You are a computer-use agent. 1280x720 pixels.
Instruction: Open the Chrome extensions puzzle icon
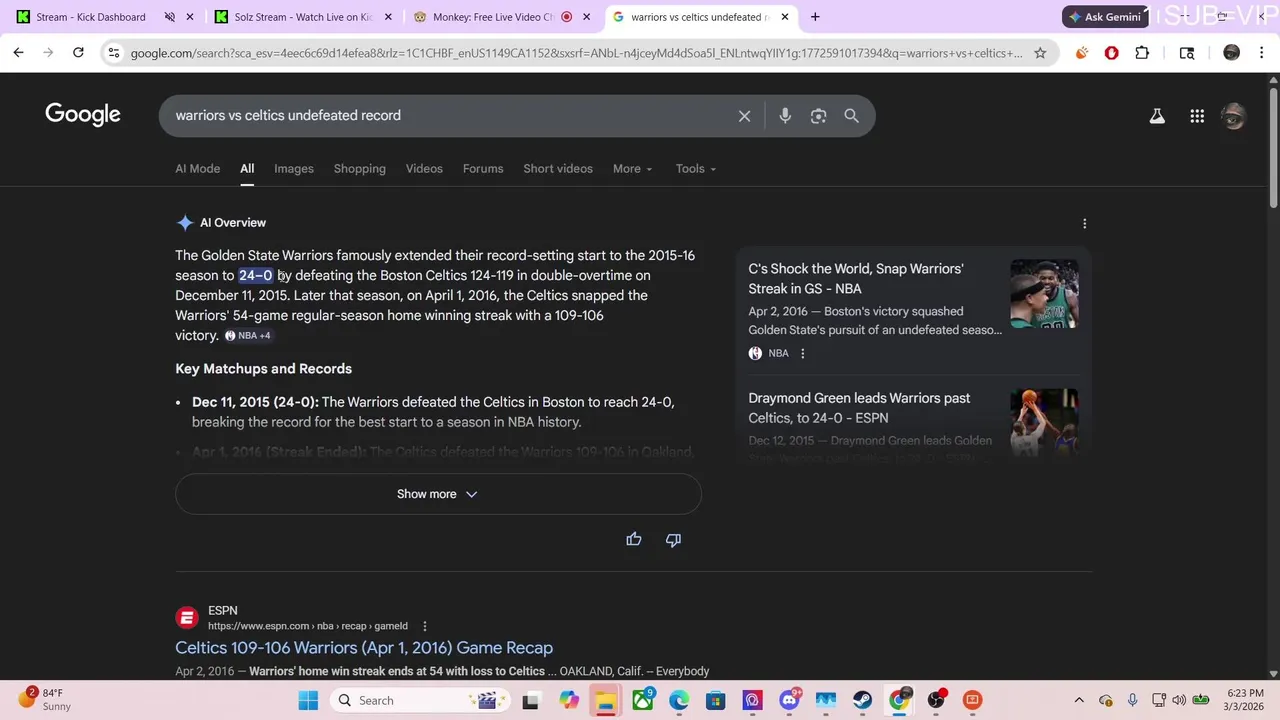pyautogui.click(x=1142, y=53)
